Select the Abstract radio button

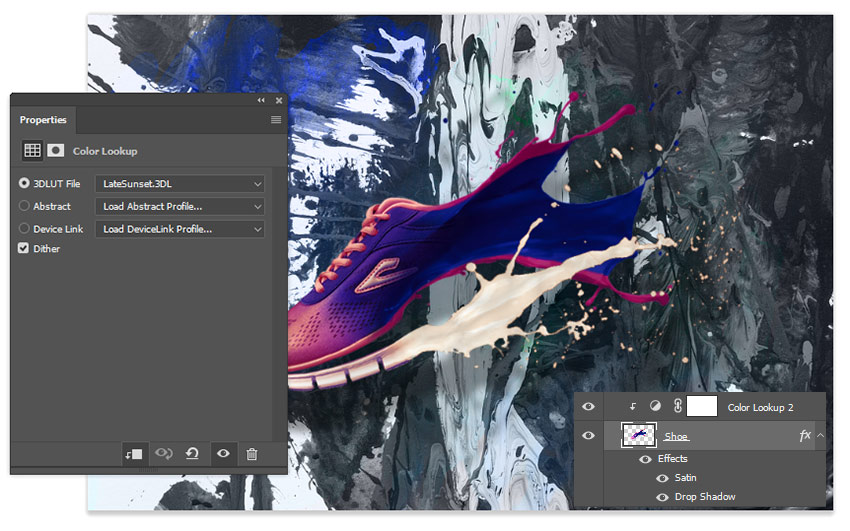pos(24,206)
